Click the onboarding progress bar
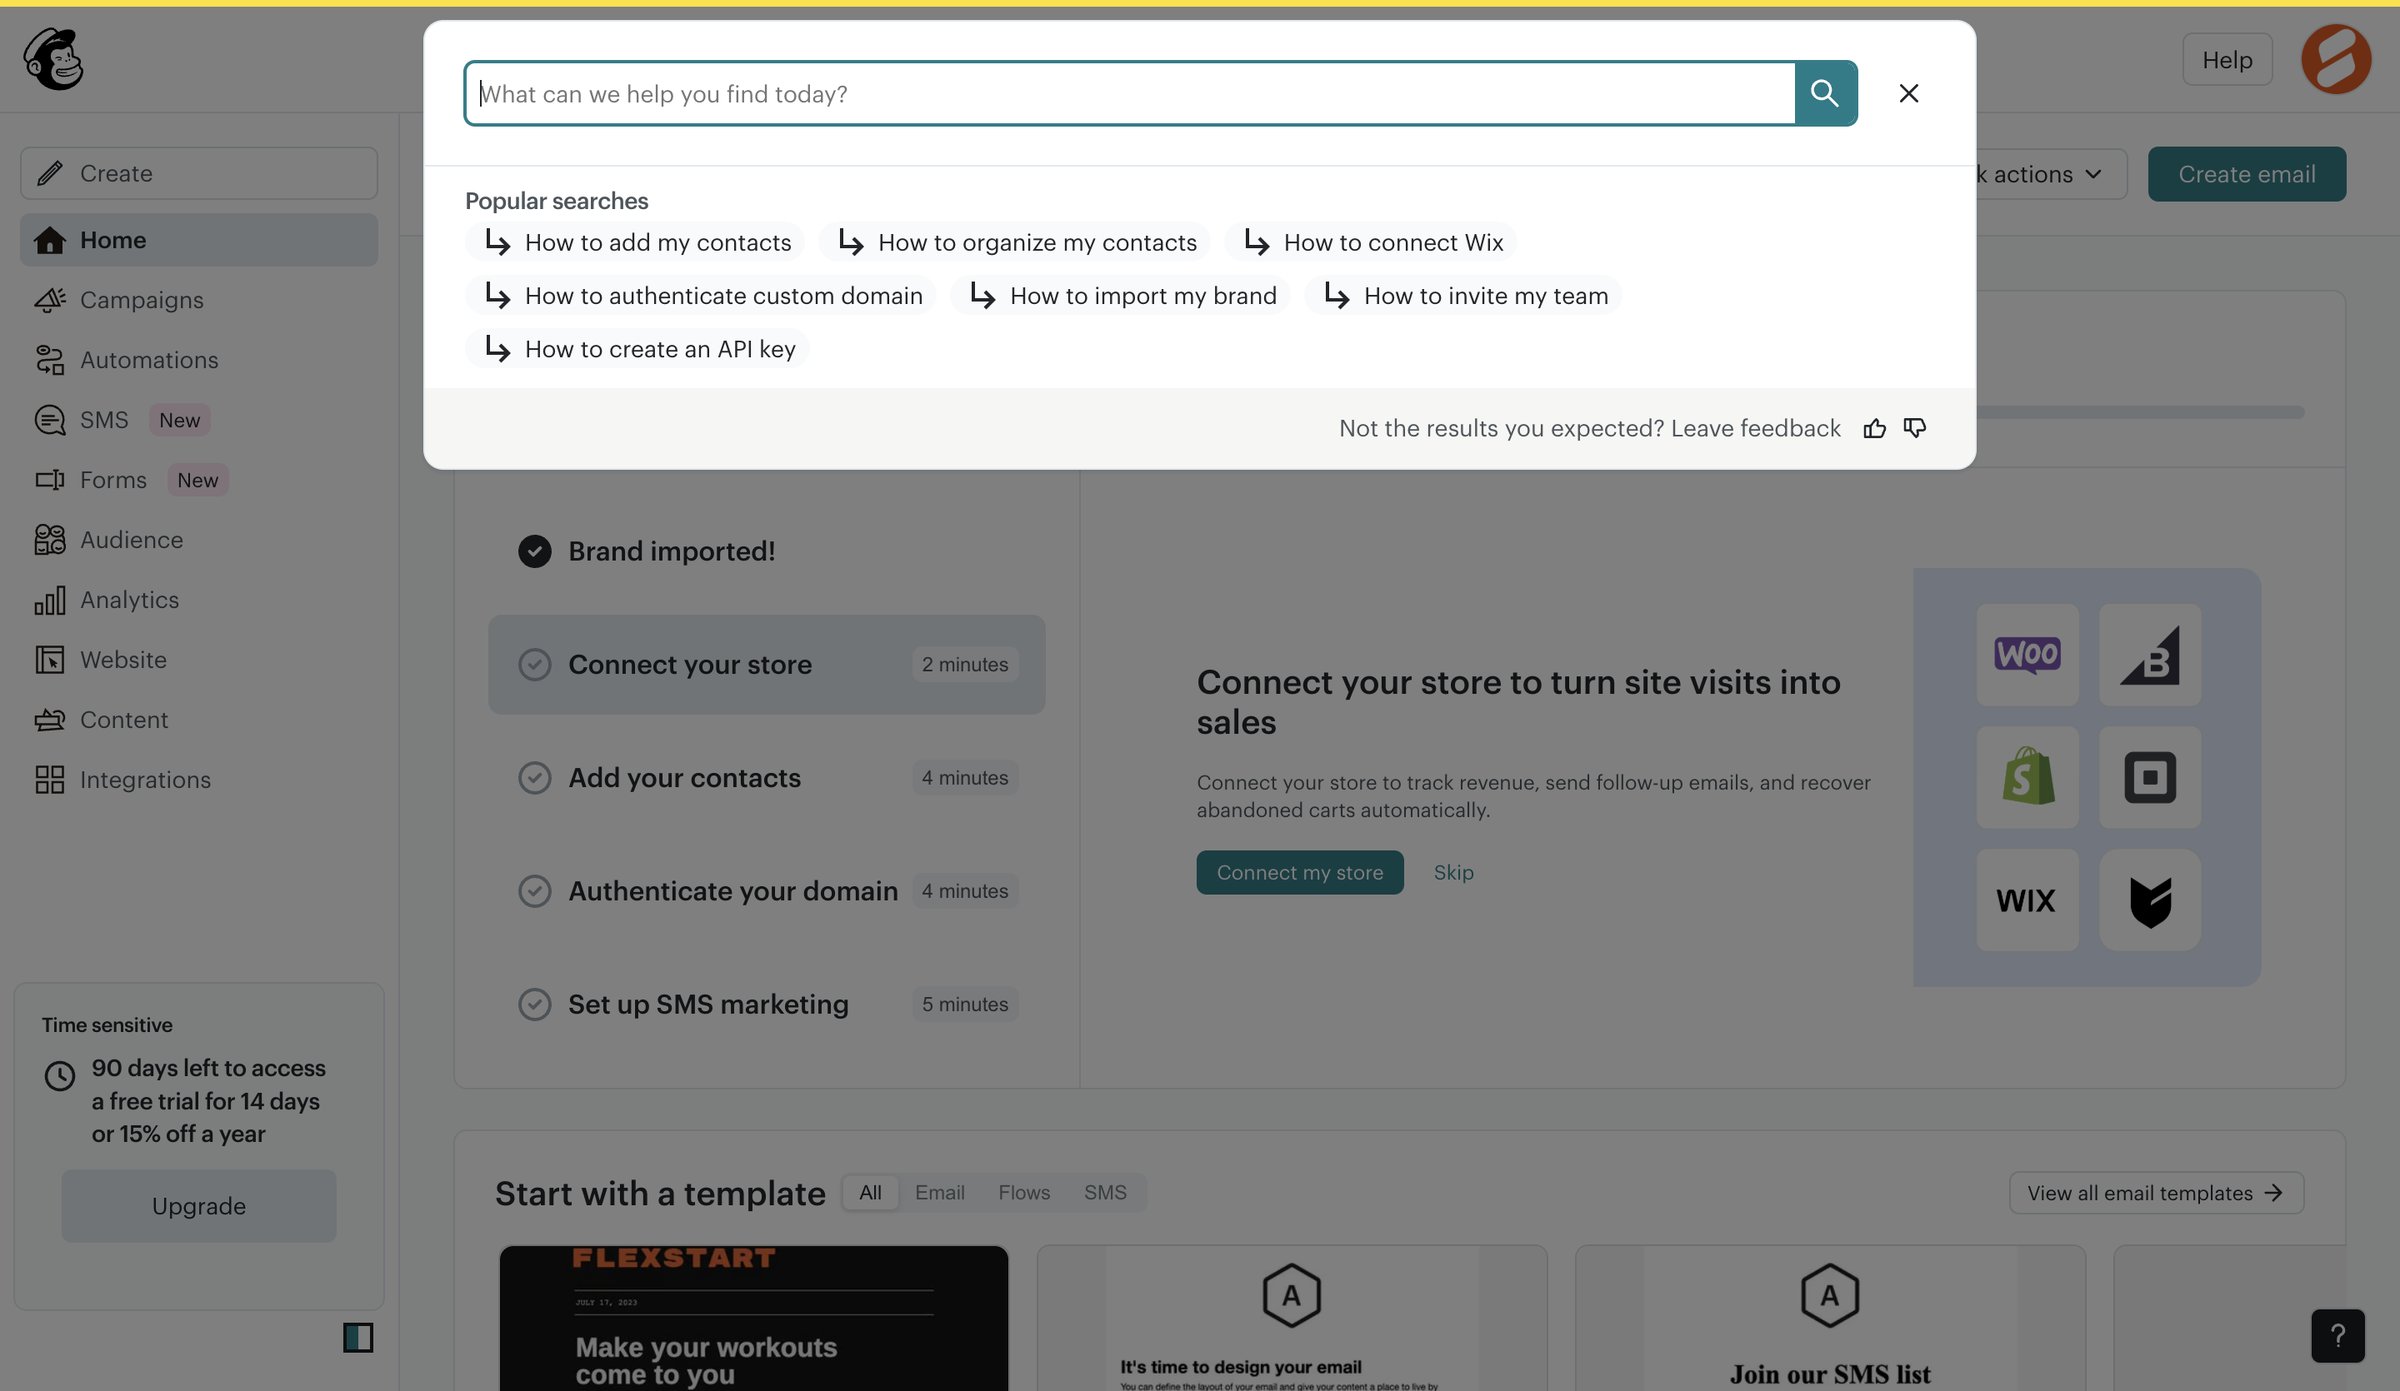The width and height of the screenshot is (2400, 1391). (2140, 412)
